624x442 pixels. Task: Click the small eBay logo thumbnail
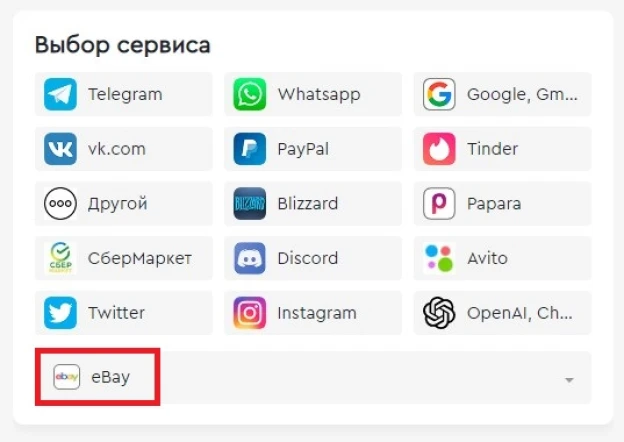[x=66, y=376]
